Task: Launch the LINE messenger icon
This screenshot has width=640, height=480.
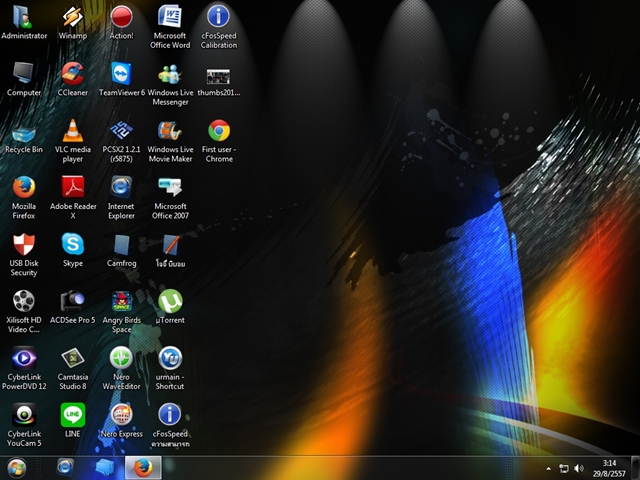Action: tap(73, 415)
